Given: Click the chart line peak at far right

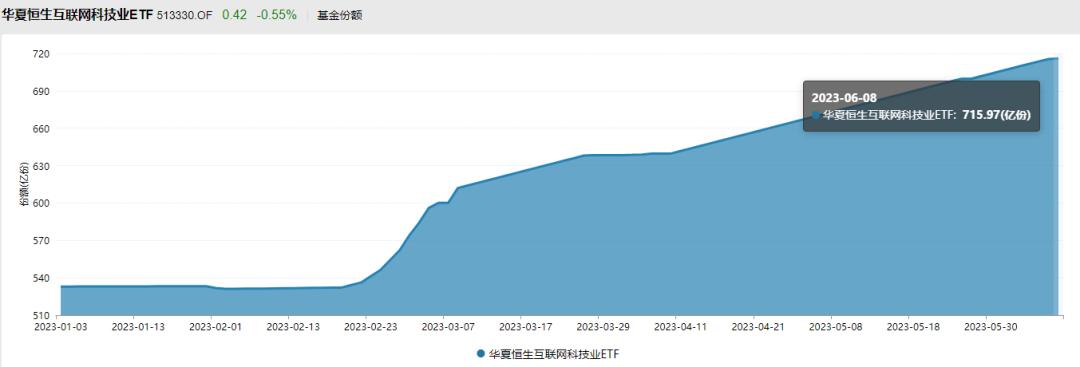Looking at the screenshot, I should 1057,58.
